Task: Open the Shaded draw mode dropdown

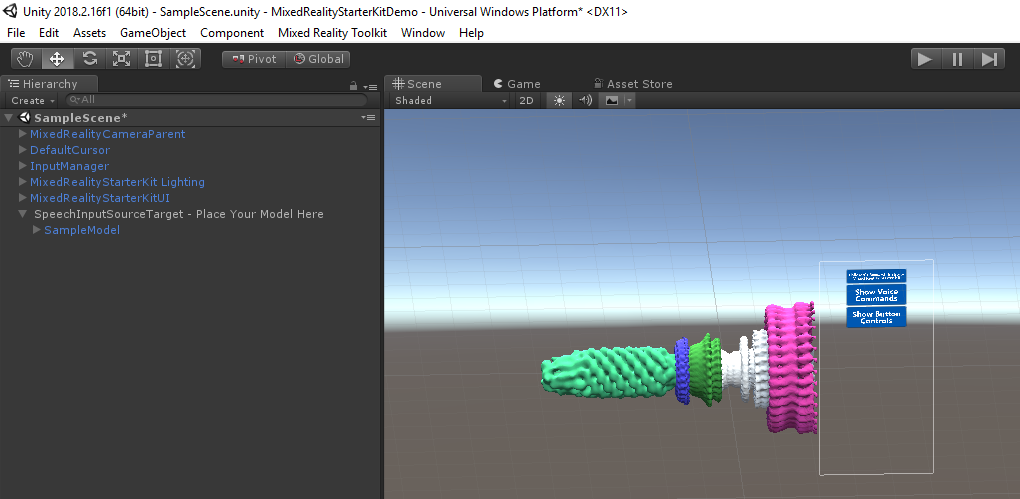Action: click(450, 101)
